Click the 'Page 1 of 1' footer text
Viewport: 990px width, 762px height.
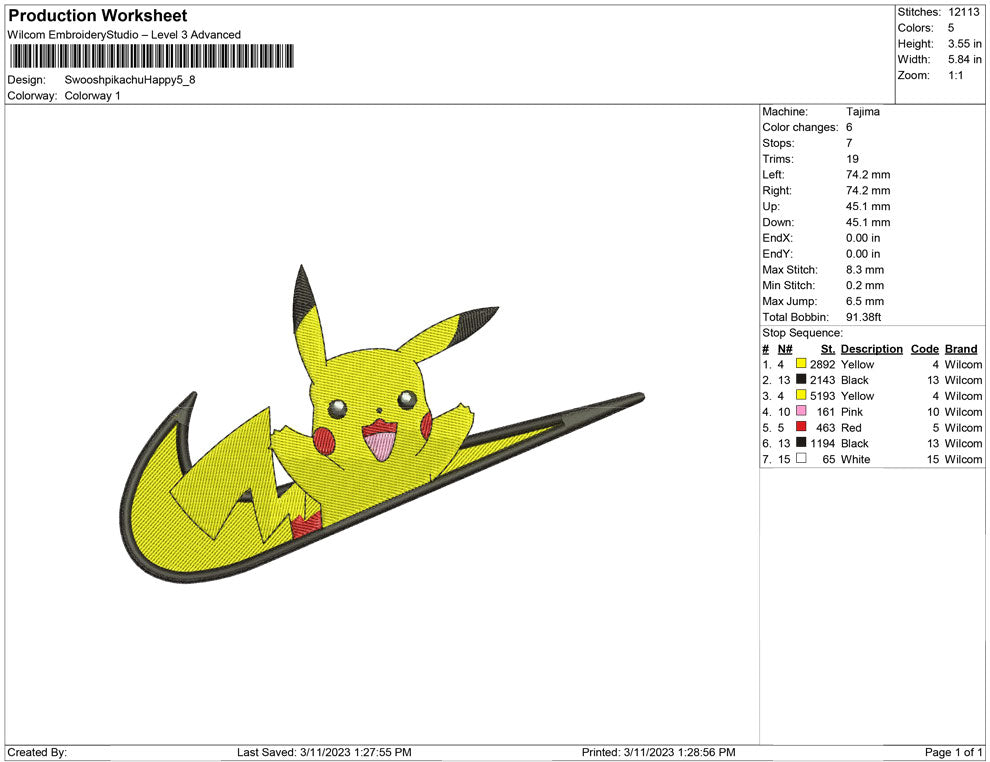(953, 752)
